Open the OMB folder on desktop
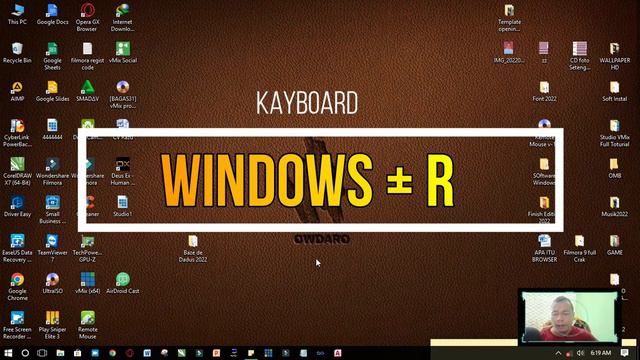Viewport: 640px width, 360px height. click(x=614, y=168)
